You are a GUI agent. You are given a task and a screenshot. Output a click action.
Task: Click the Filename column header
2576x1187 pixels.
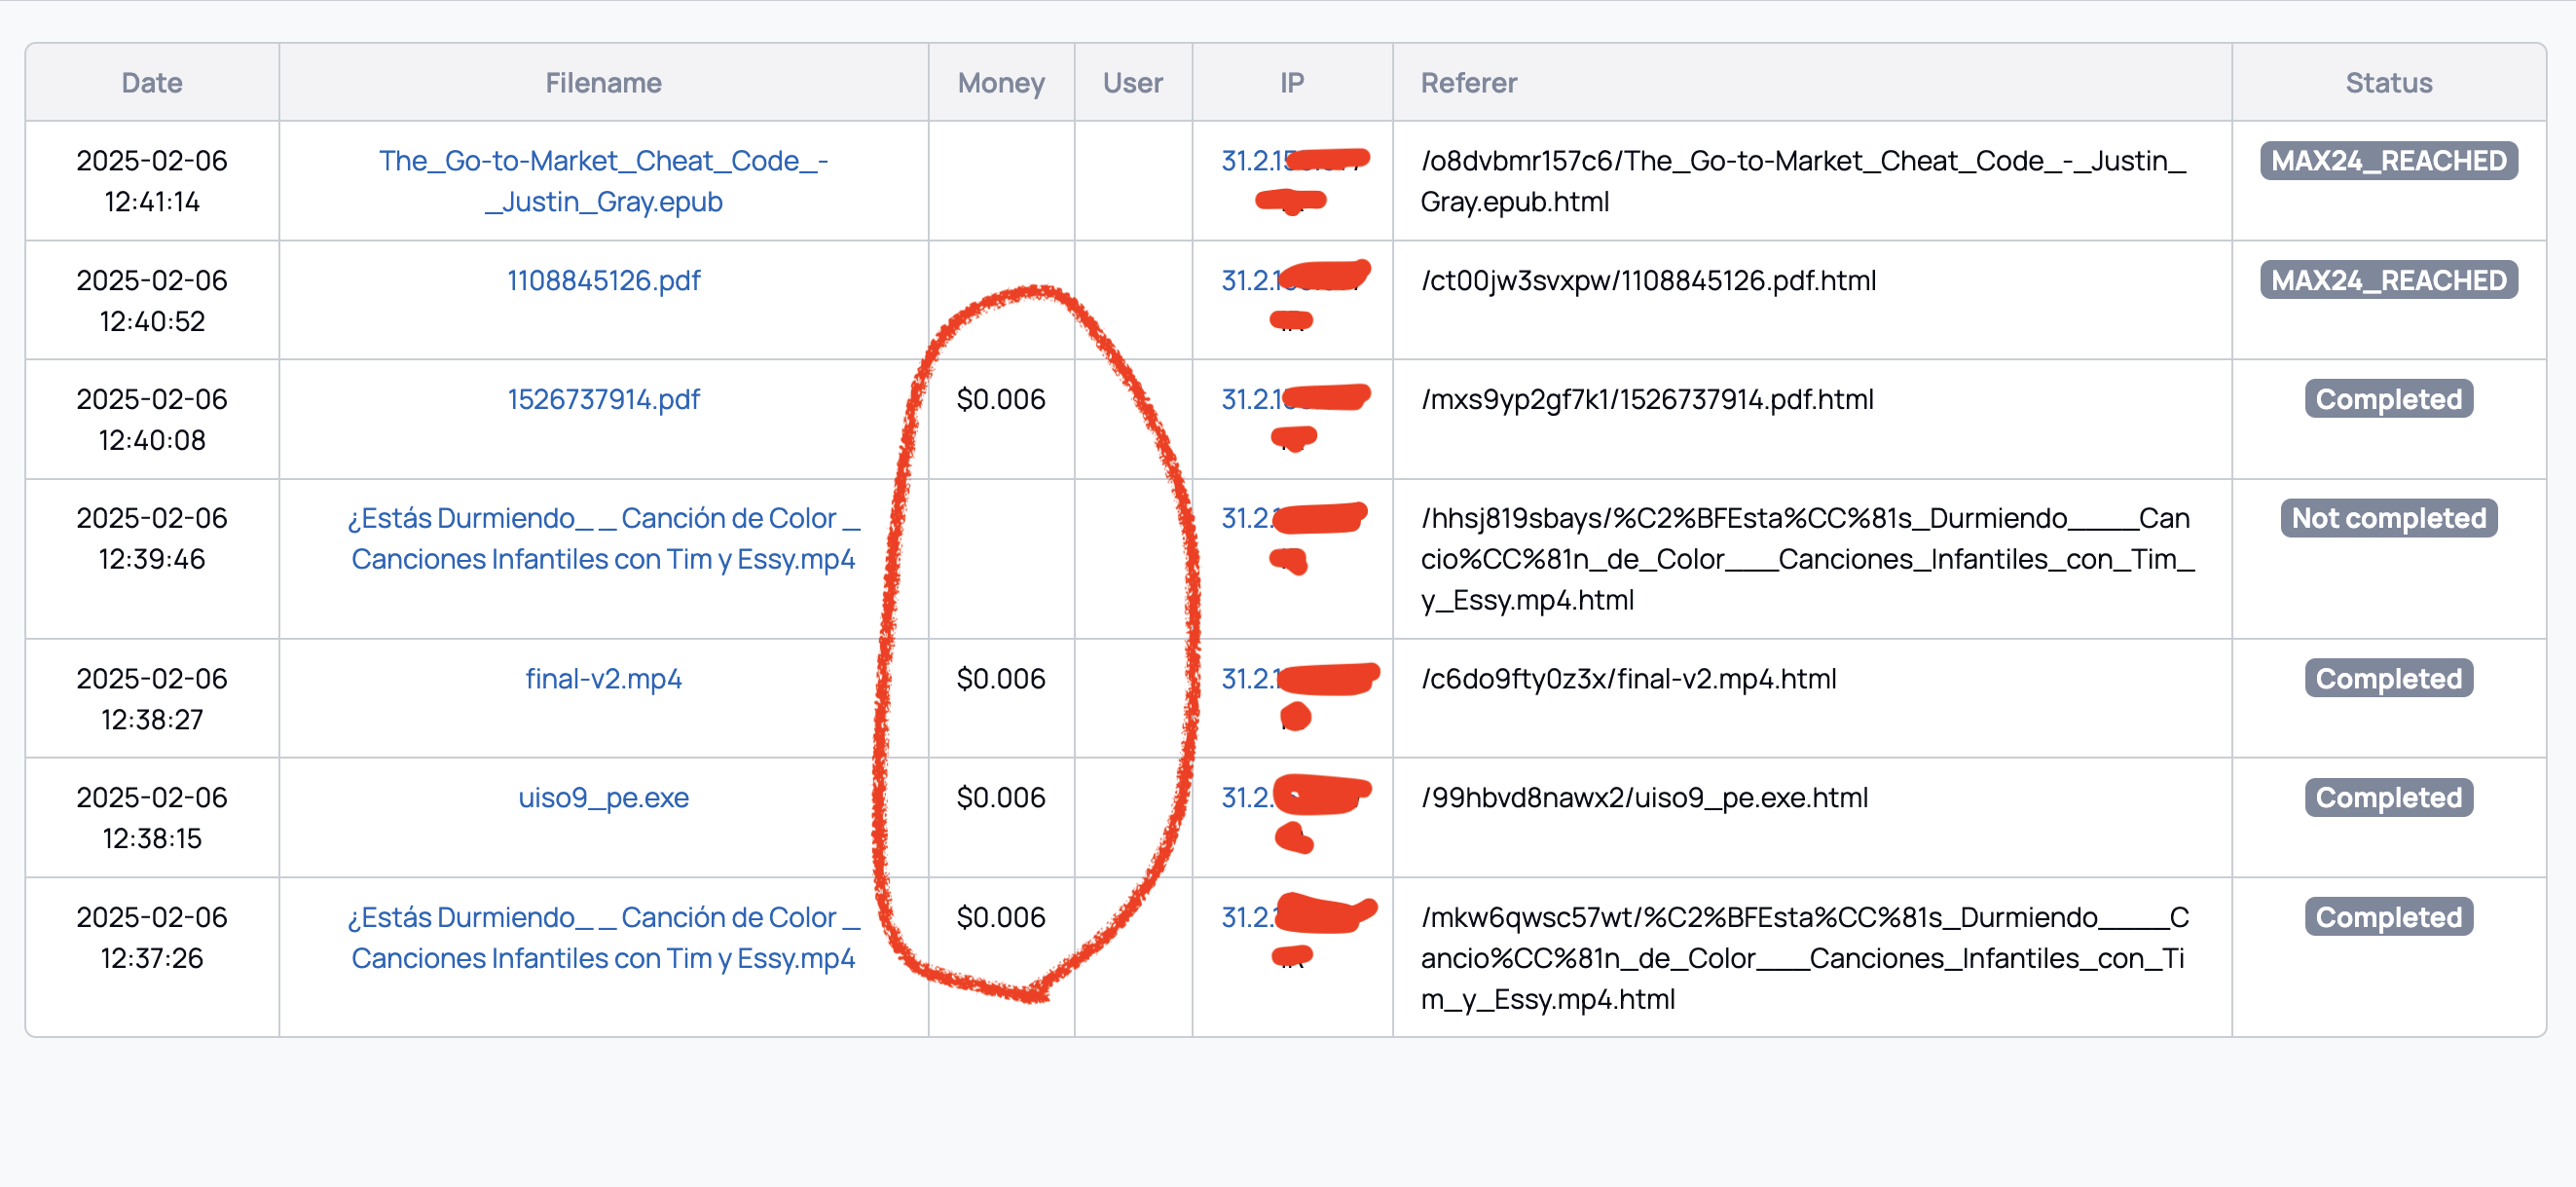click(x=603, y=82)
